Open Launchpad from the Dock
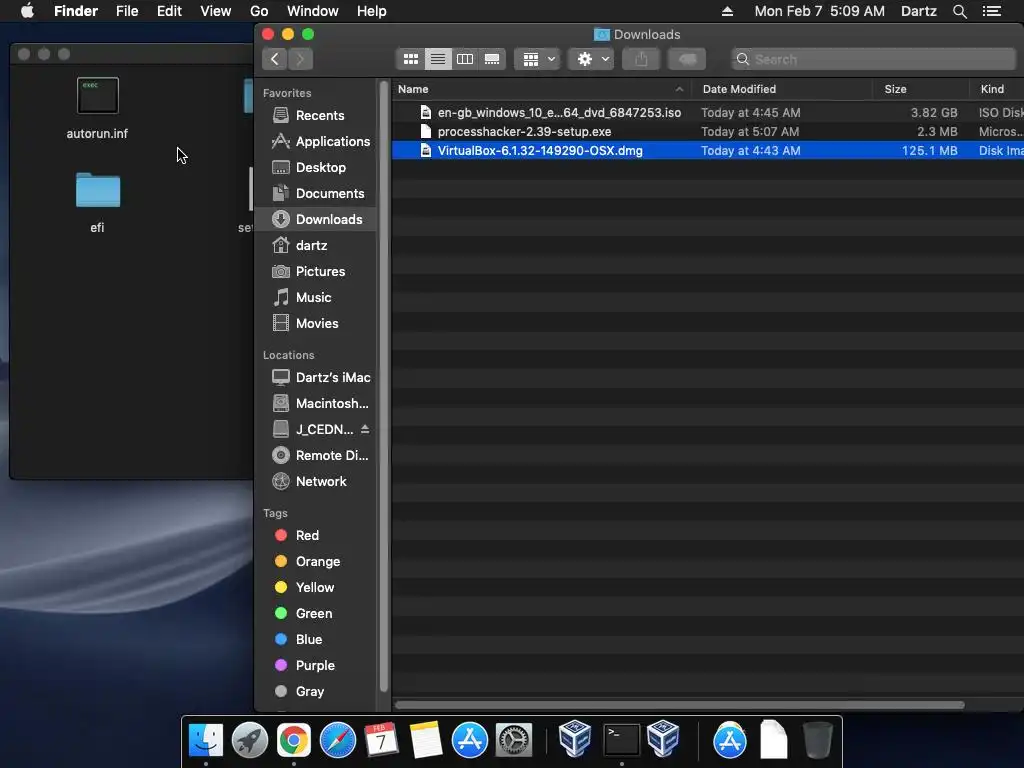This screenshot has height=768, width=1024. click(249, 741)
